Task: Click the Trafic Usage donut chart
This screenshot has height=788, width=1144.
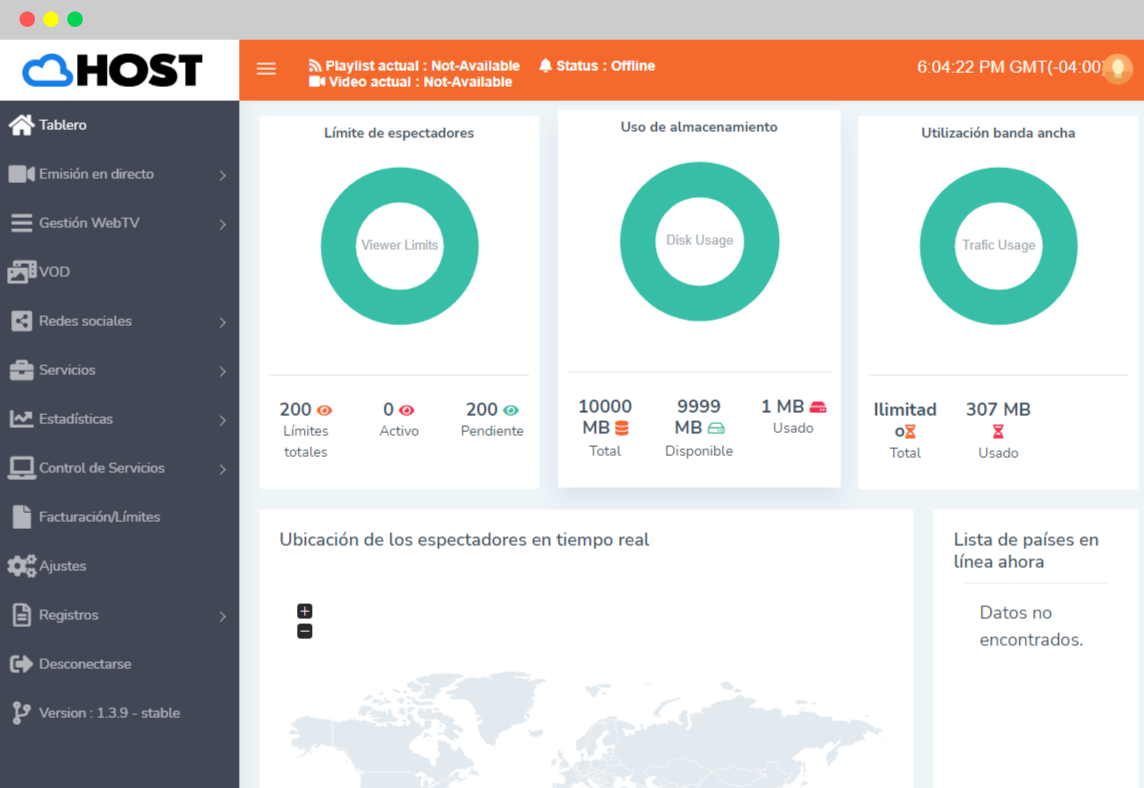Action: point(998,246)
